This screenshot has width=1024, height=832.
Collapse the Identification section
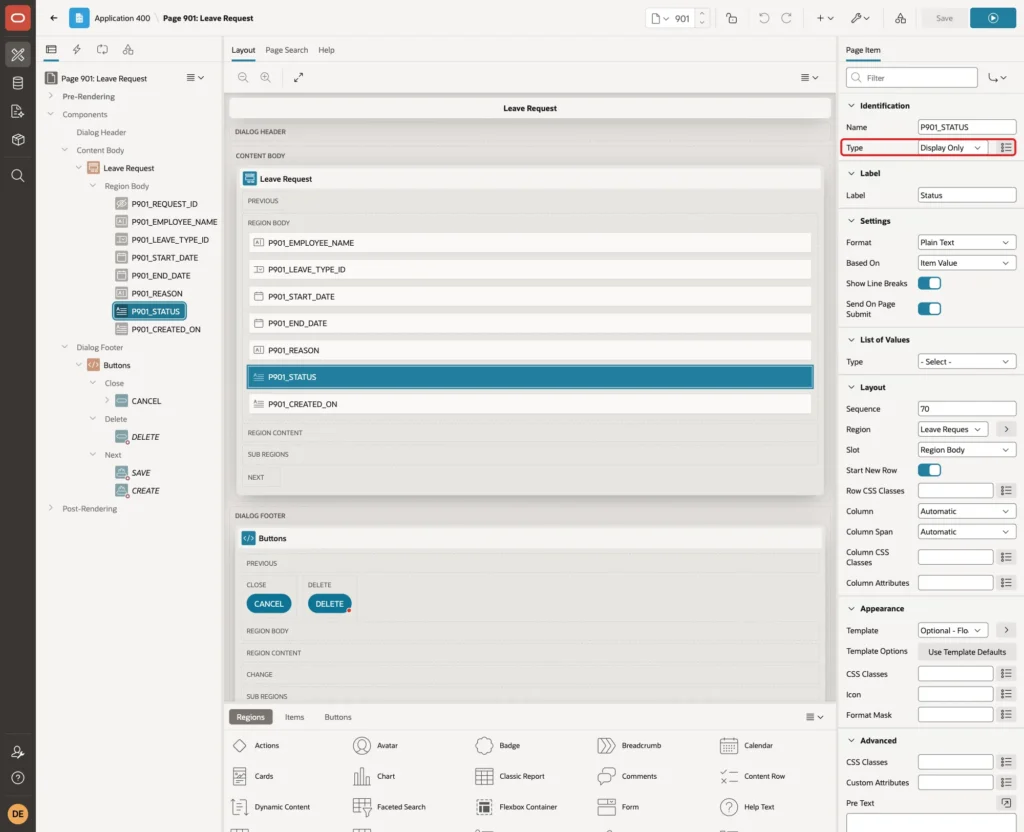[851, 105]
